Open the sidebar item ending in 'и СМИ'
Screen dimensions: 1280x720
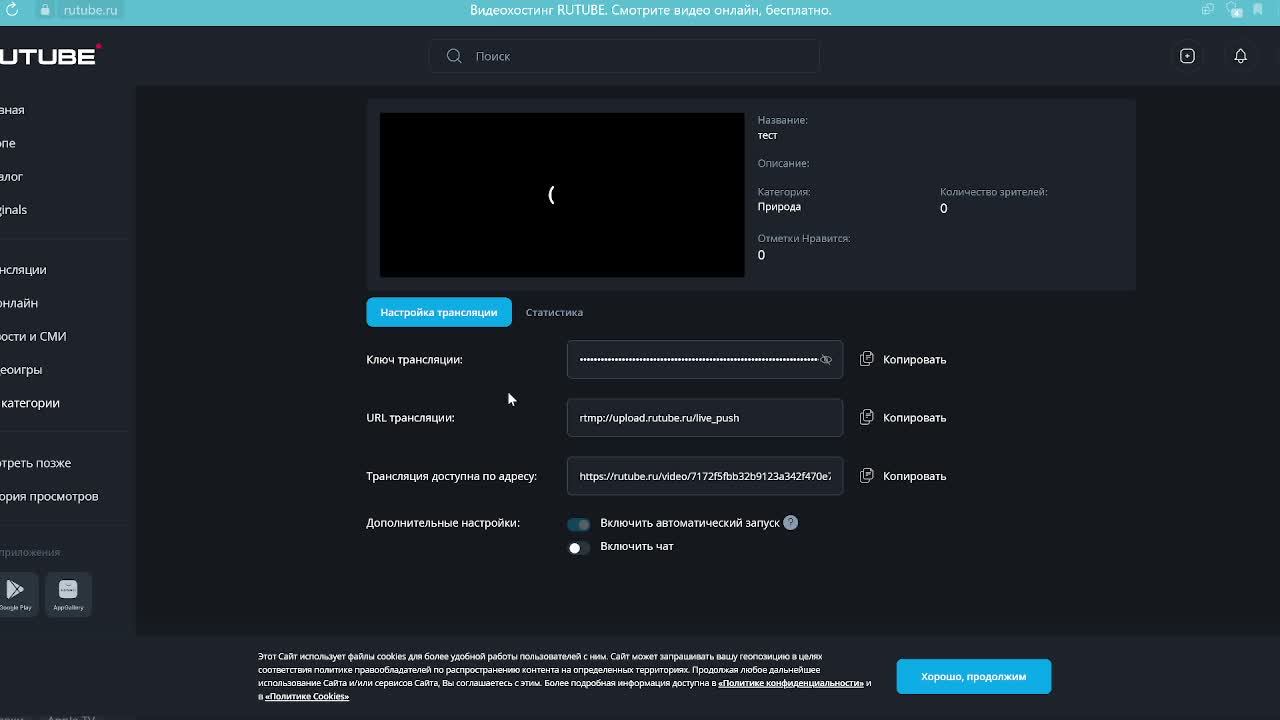coord(33,336)
